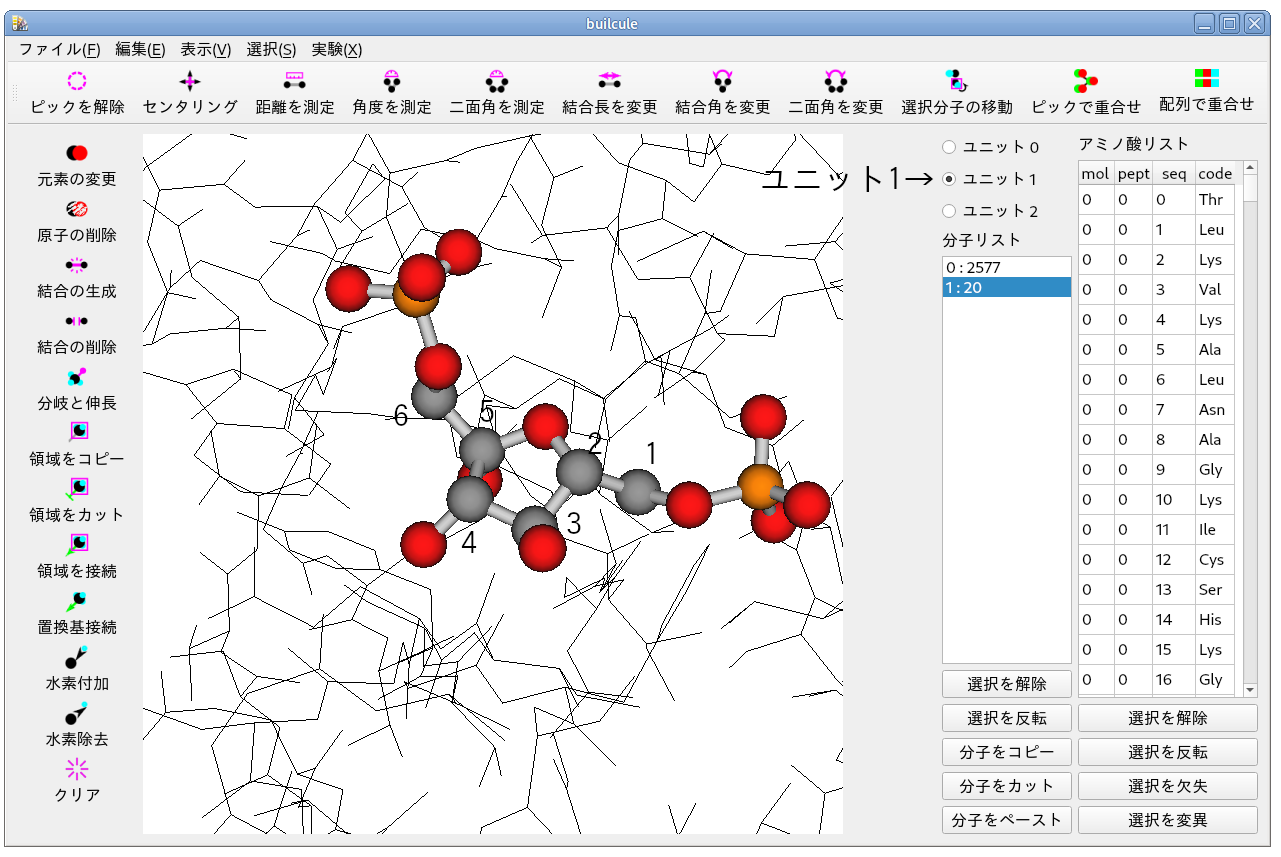This screenshot has height=857, width=1281.
Task: Click the amino acid list scrollbar down arrow
Action: (x=1250, y=689)
